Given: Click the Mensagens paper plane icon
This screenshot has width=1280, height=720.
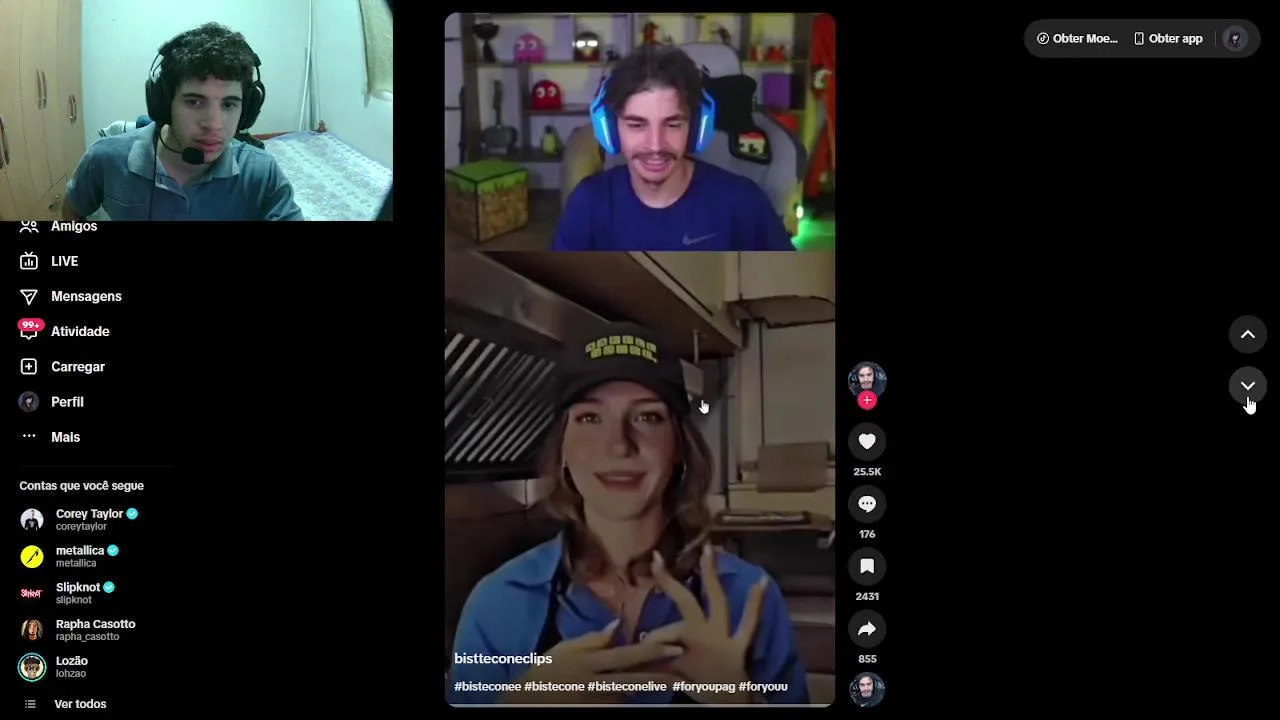Looking at the screenshot, I should pyautogui.click(x=29, y=297).
